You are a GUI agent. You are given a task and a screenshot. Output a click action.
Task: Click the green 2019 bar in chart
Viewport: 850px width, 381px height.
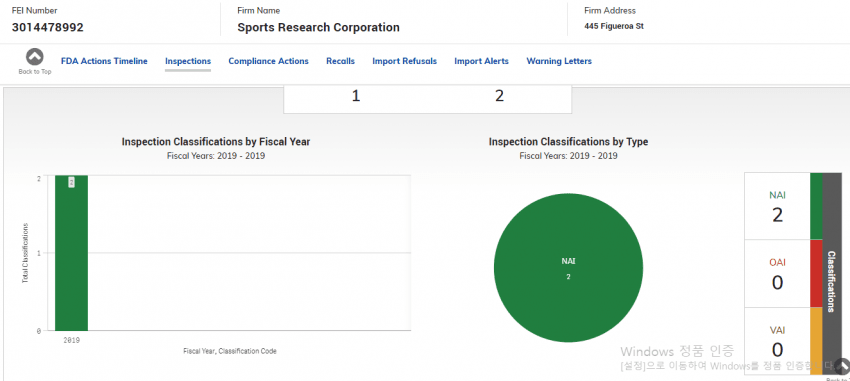tap(72, 253)
